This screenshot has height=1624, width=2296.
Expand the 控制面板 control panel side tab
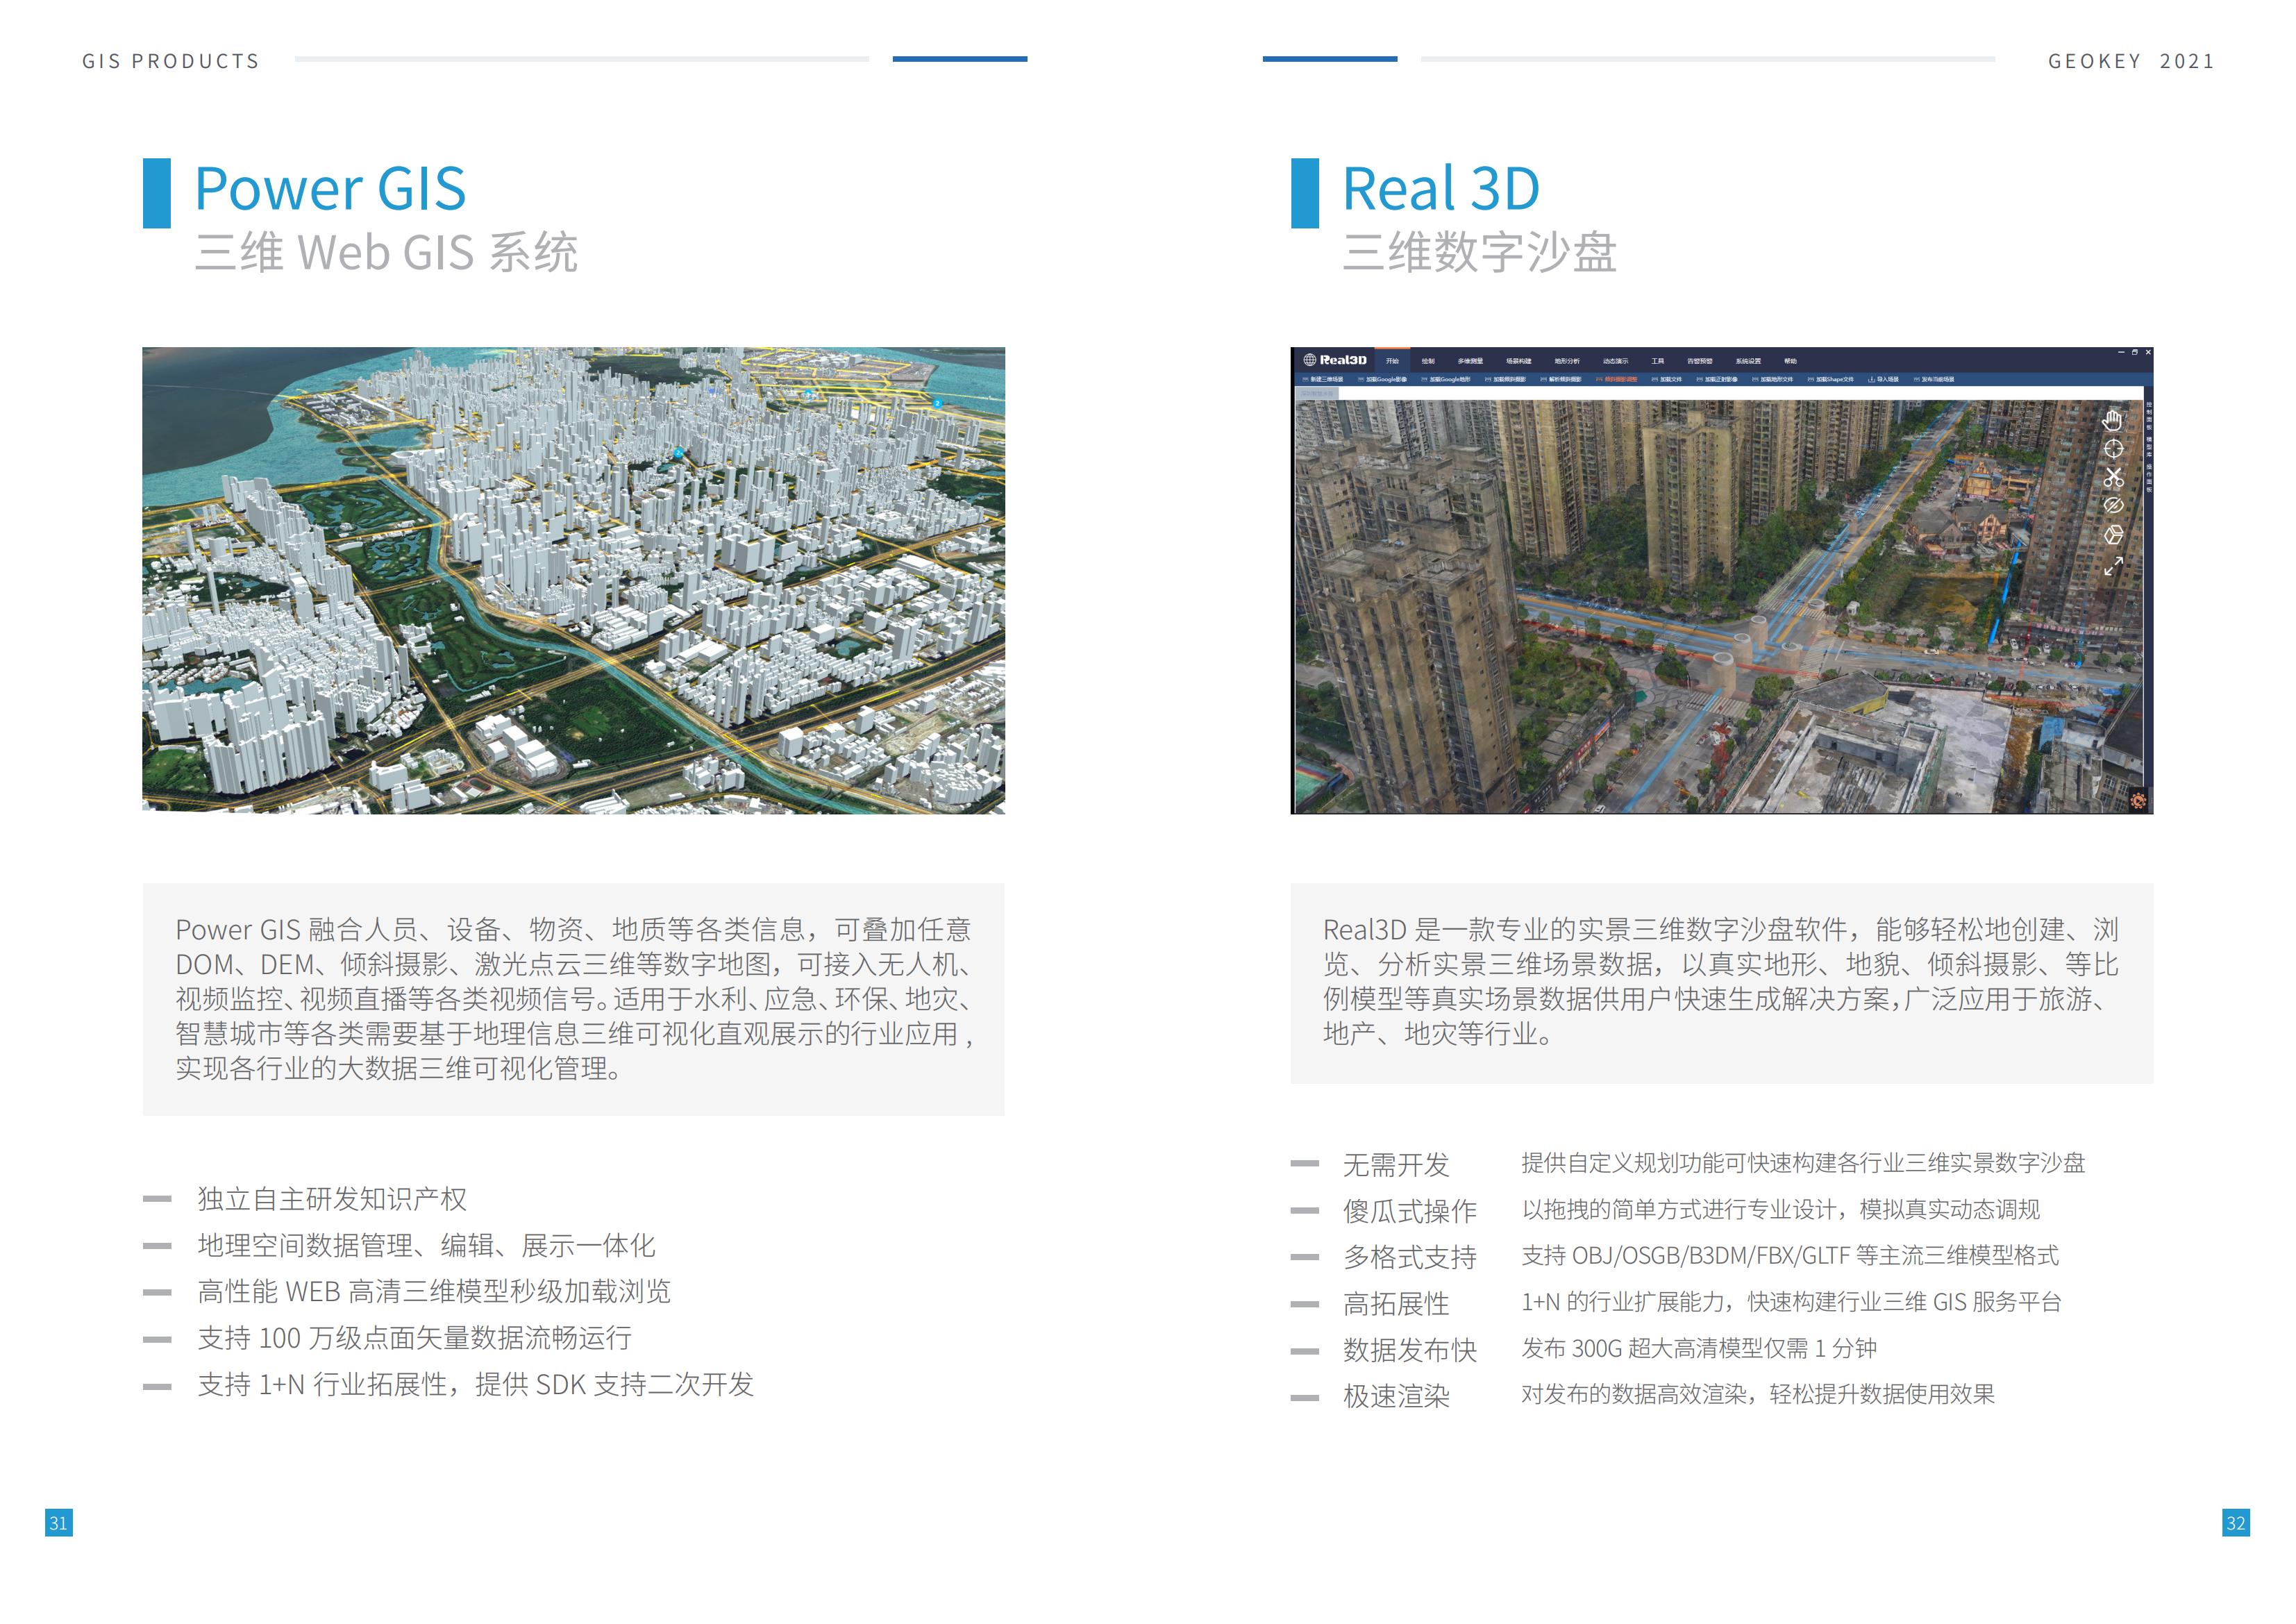pos(2149,416)
